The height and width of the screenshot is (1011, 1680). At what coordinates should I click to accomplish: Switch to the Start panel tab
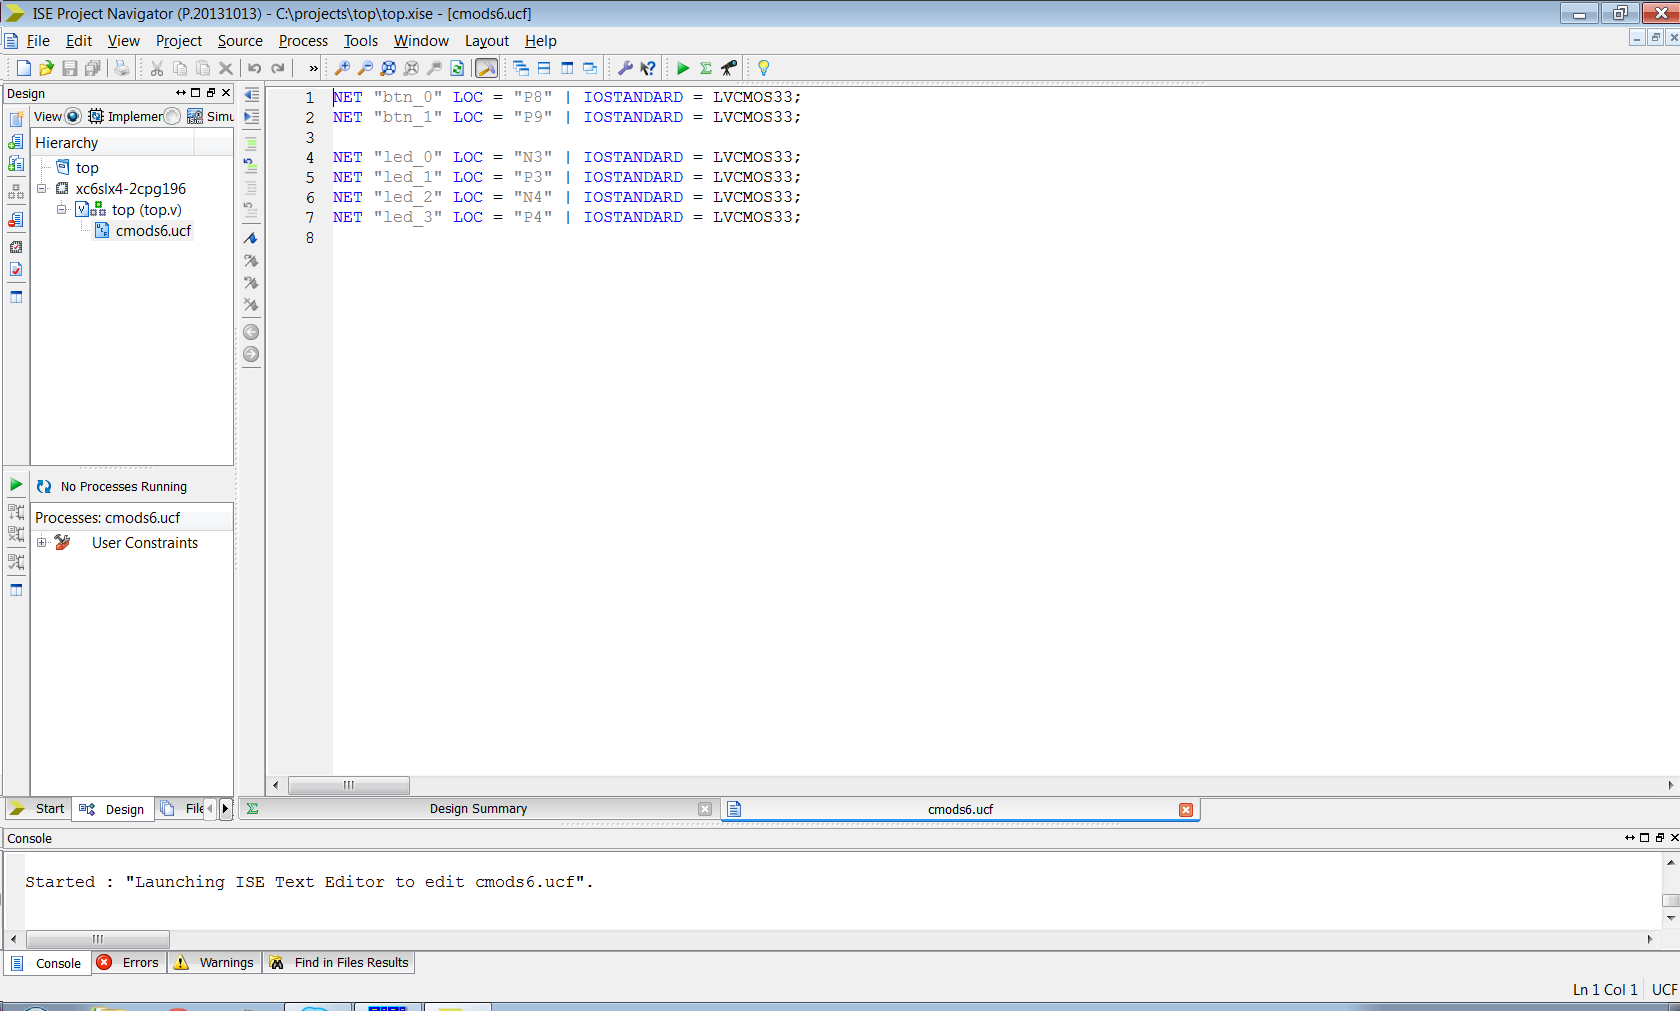click(38, 809)
